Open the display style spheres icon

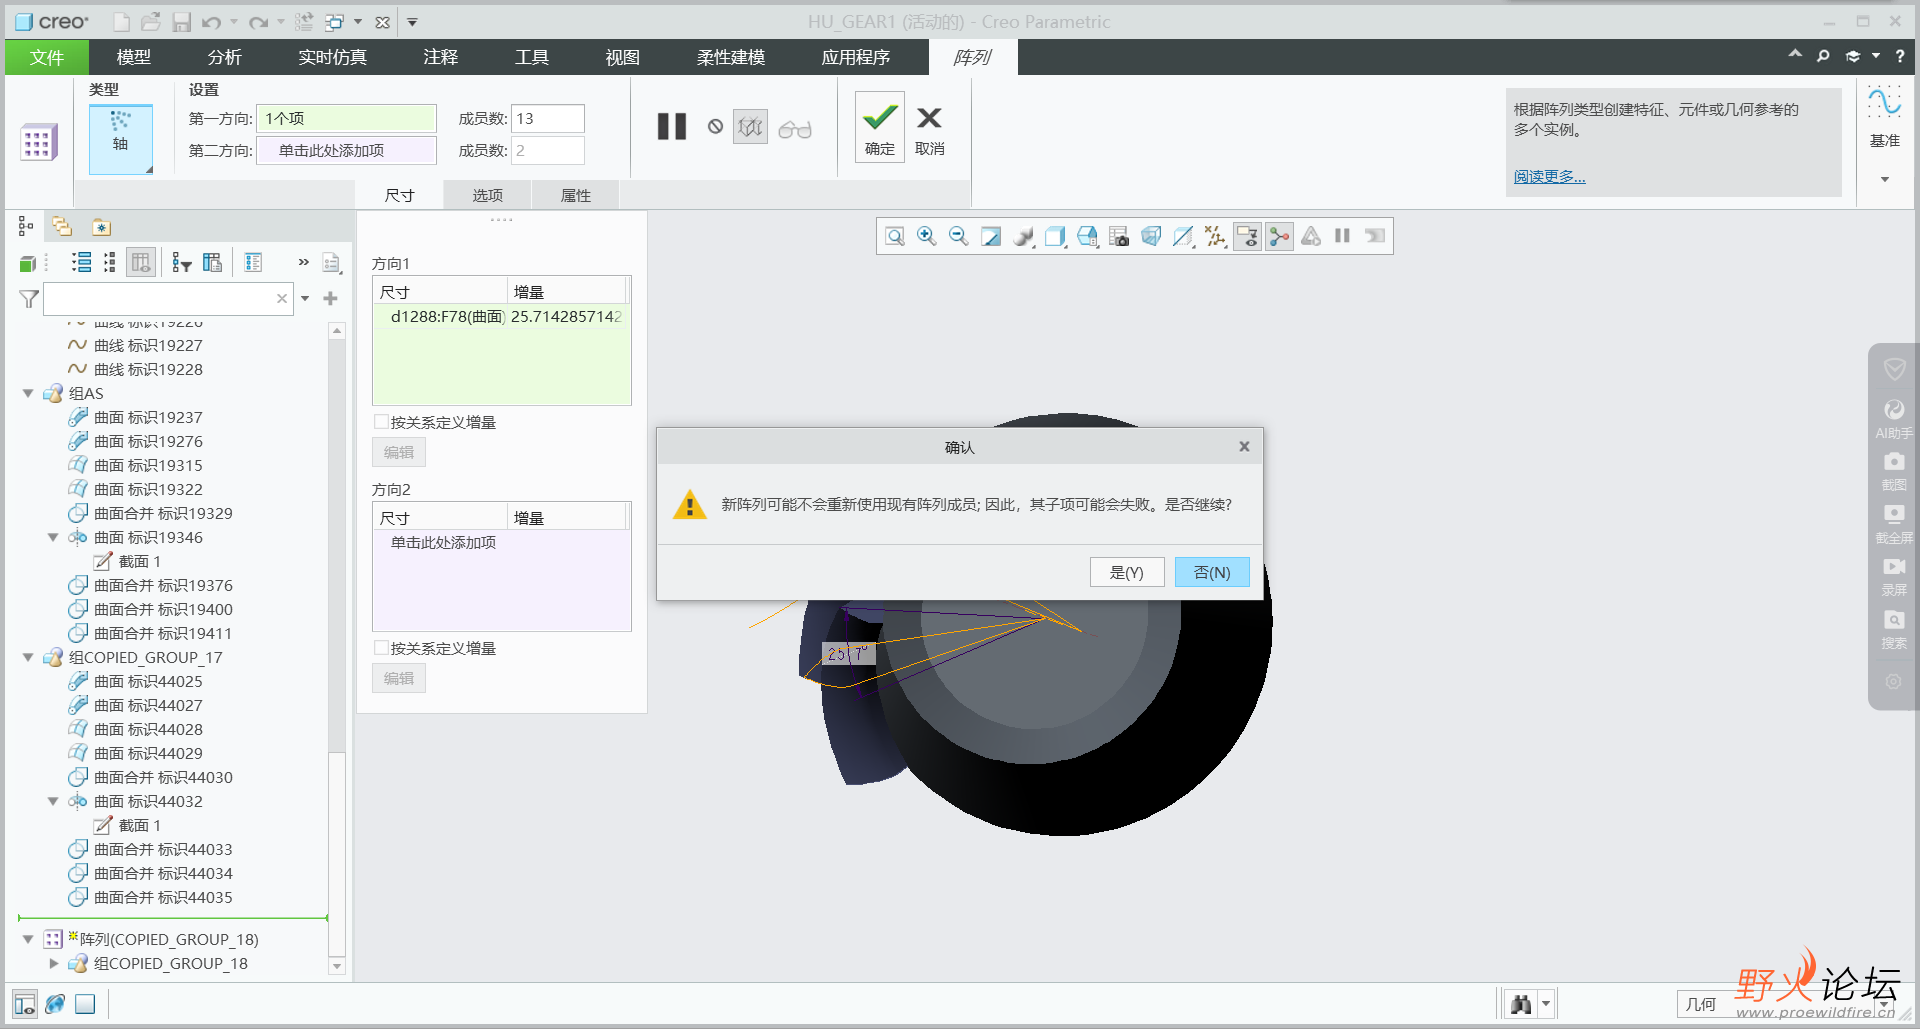coord(1023,236)
